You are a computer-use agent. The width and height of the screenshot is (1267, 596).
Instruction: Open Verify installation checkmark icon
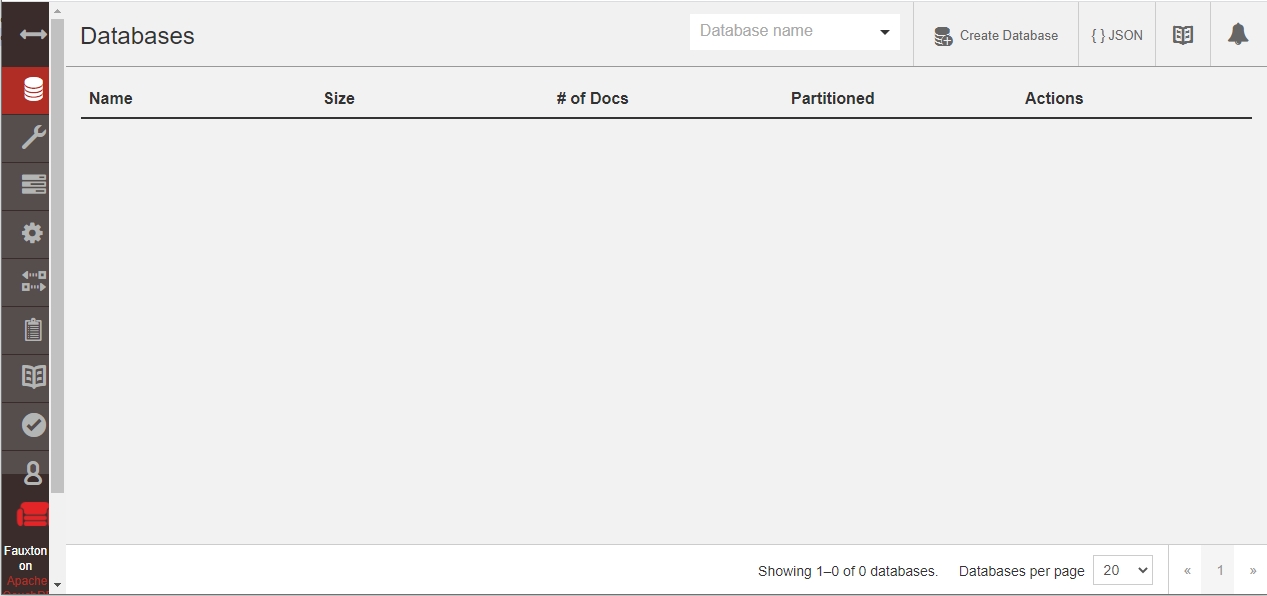33,425
